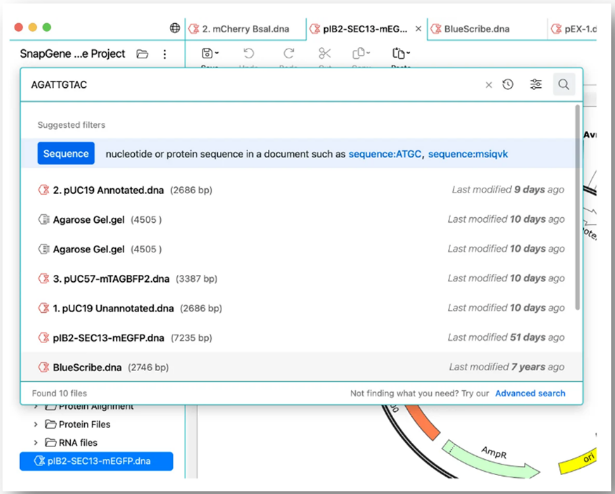Open result 2. pUC19 Annotated.dna
This screenshot has width=615, height=494.
301,190
